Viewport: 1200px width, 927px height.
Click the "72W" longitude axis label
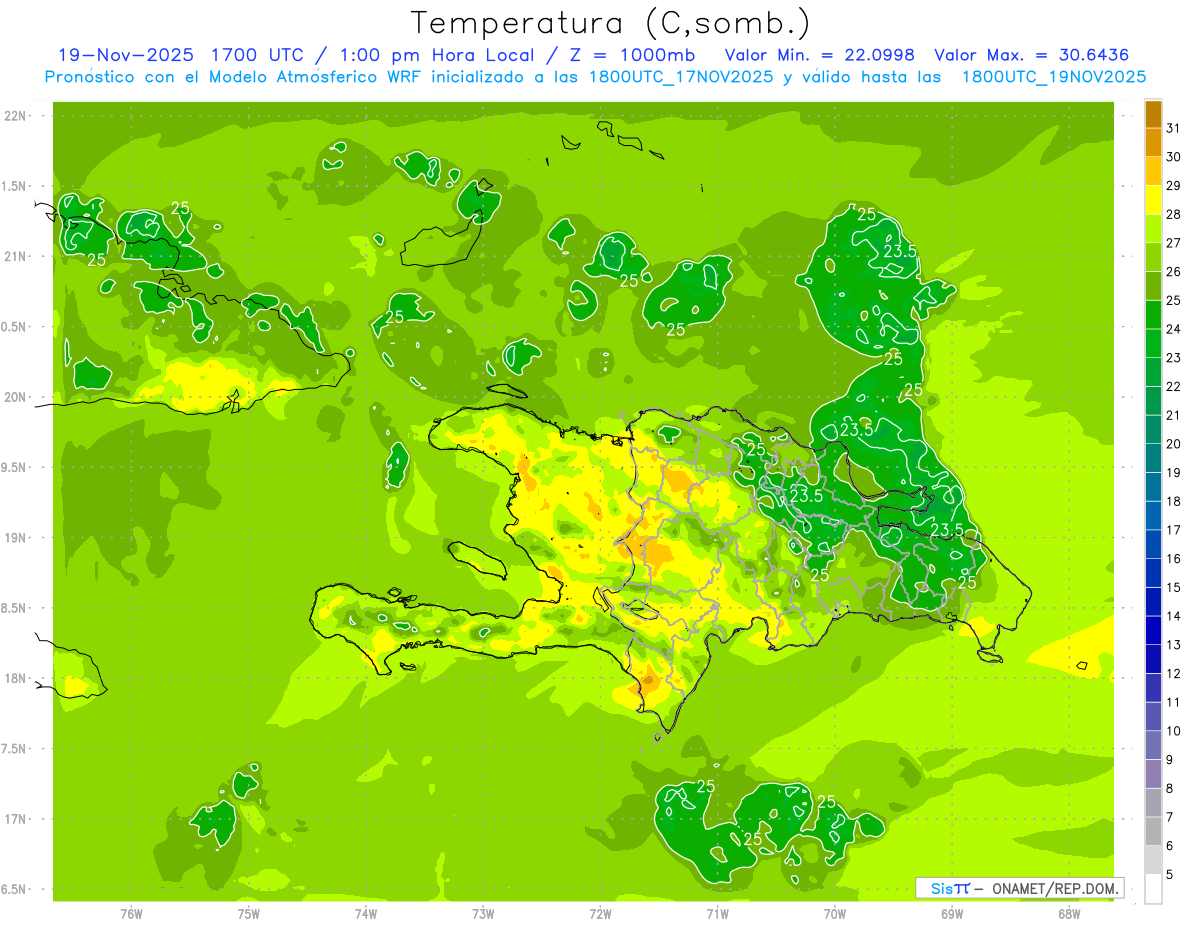click(x=600, y=914)
